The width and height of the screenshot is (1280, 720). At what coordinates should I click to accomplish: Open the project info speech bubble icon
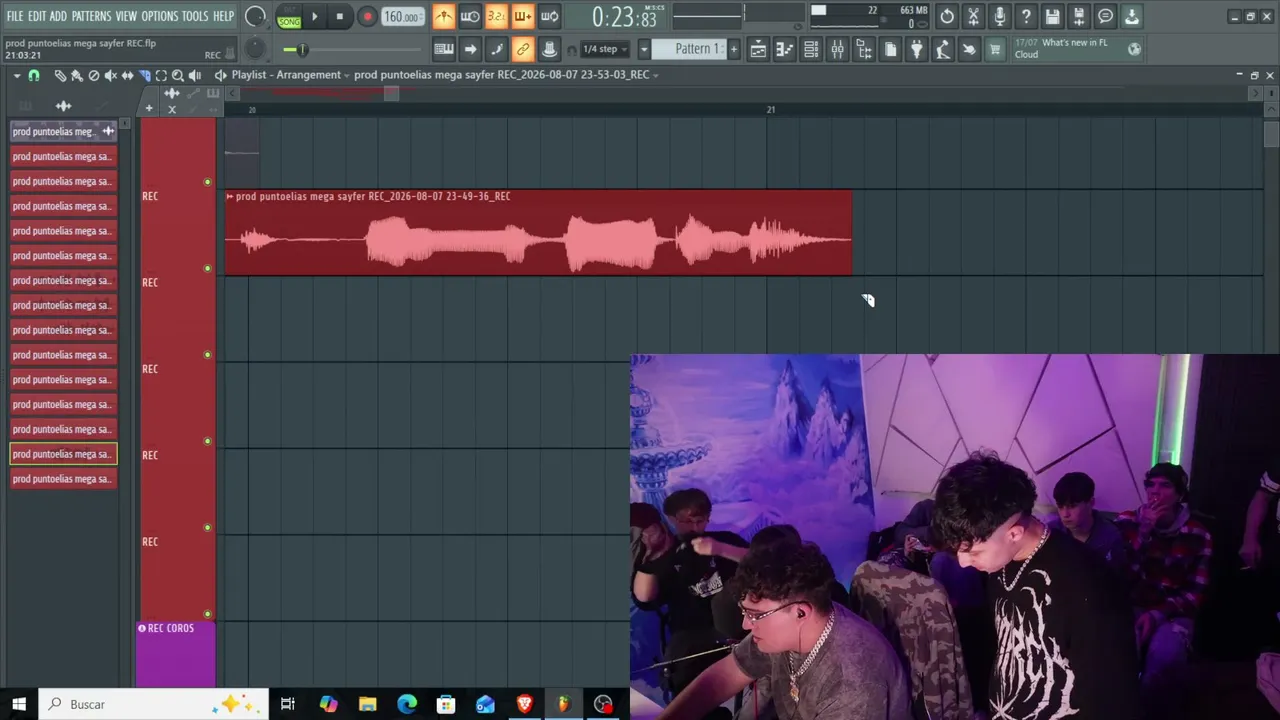point(1105,17)
